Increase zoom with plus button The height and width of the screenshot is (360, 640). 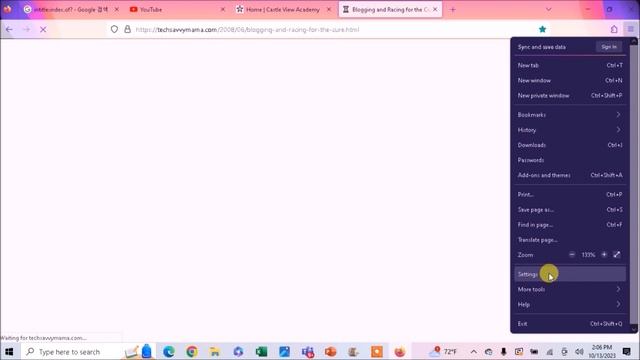pos(604,255)
